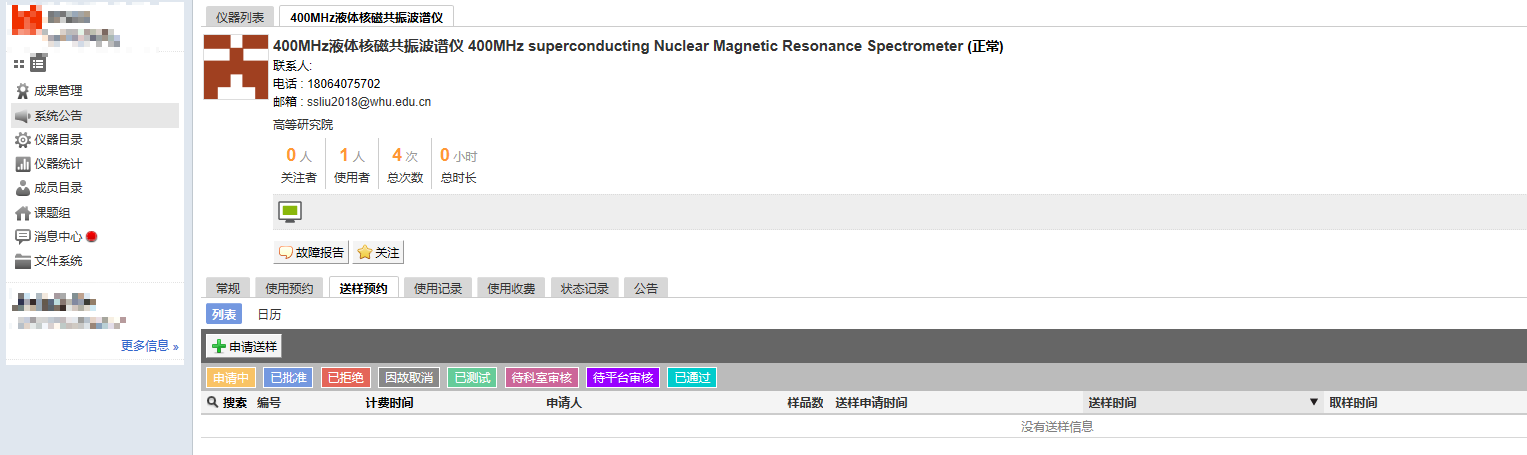Viewport: 1527px width, 455px height.
Task: Open 文件系统 file system
Action: pyautogui.click(x=58, y=261)
